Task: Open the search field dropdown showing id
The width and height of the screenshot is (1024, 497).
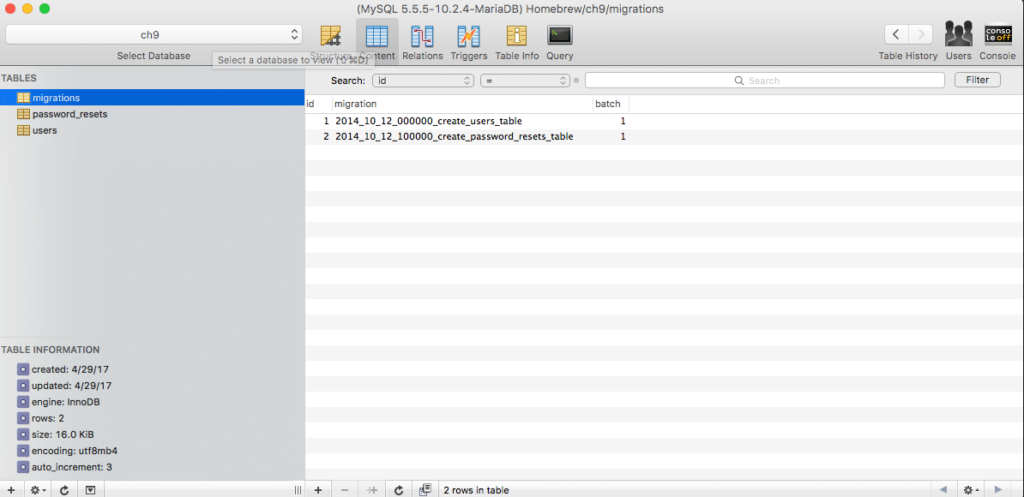Action: click(423, 80)
